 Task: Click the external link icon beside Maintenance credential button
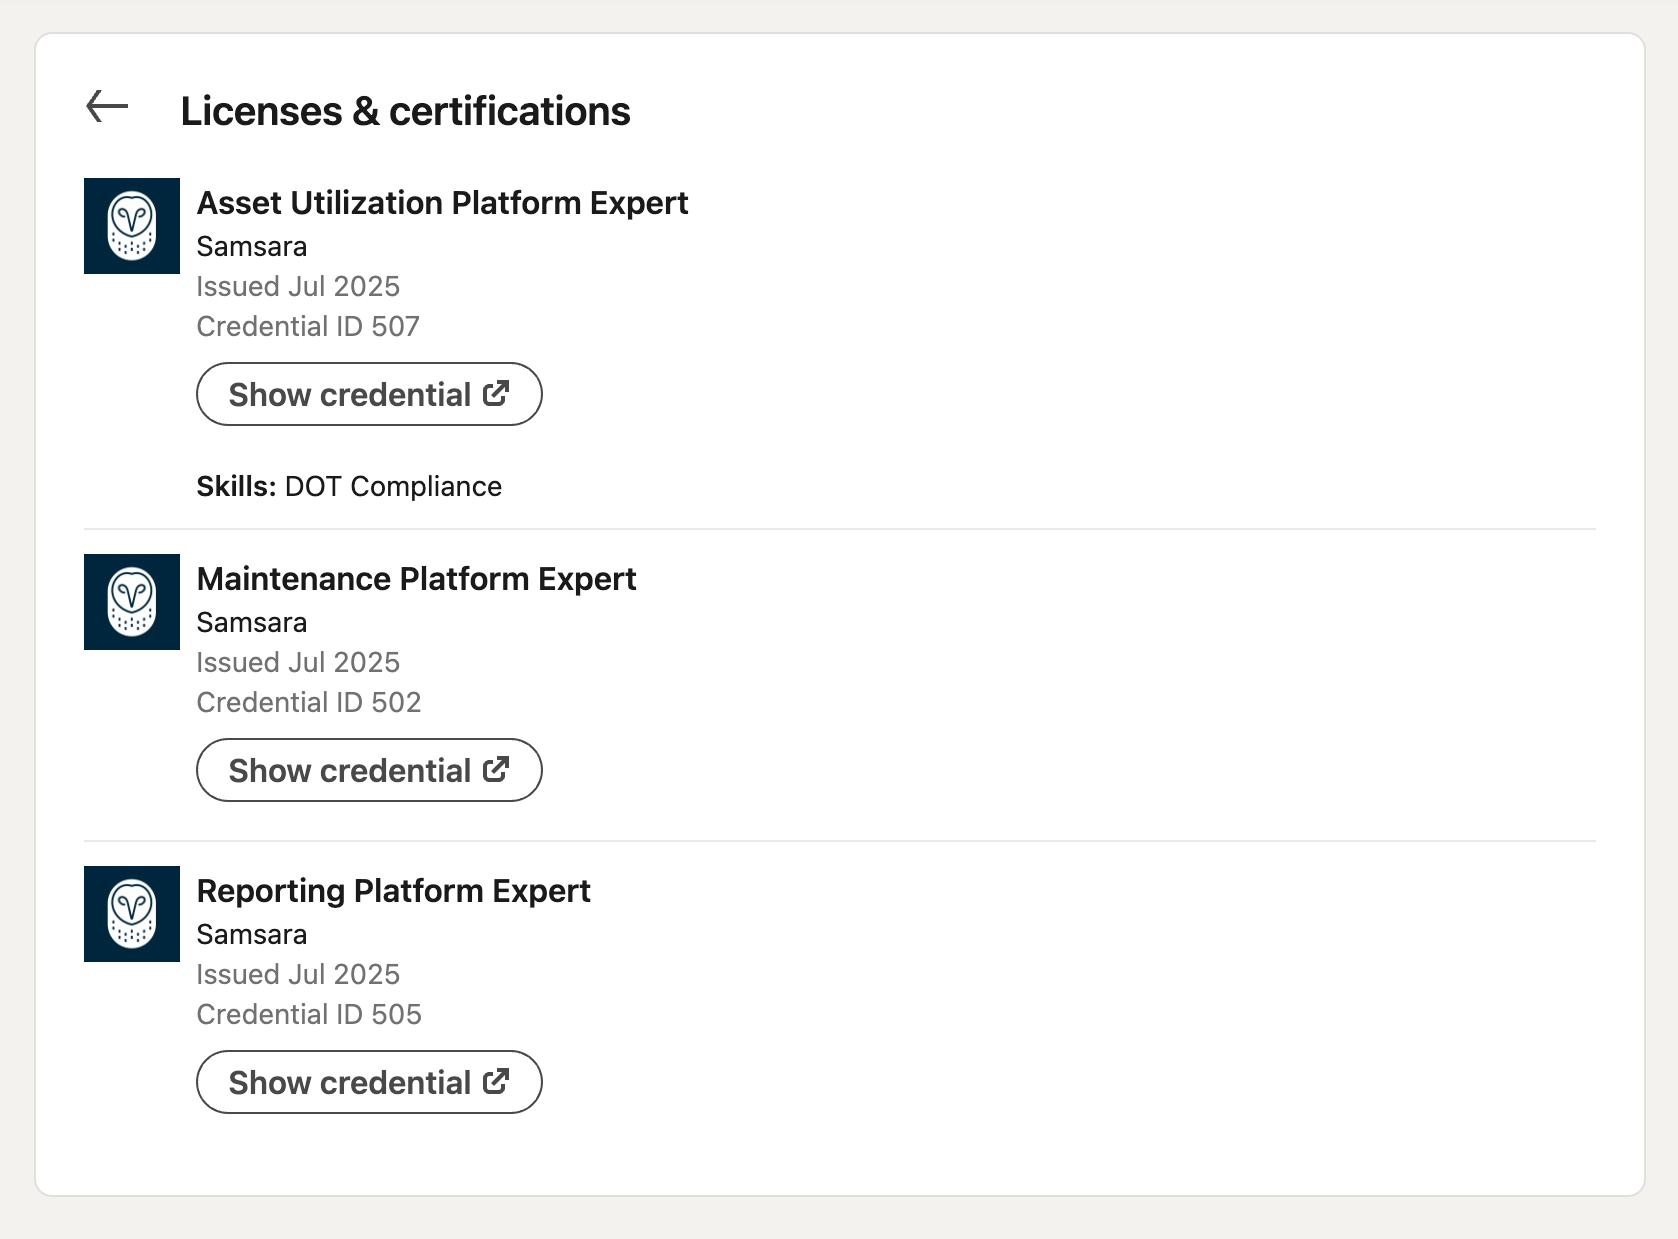coord(495,770)
